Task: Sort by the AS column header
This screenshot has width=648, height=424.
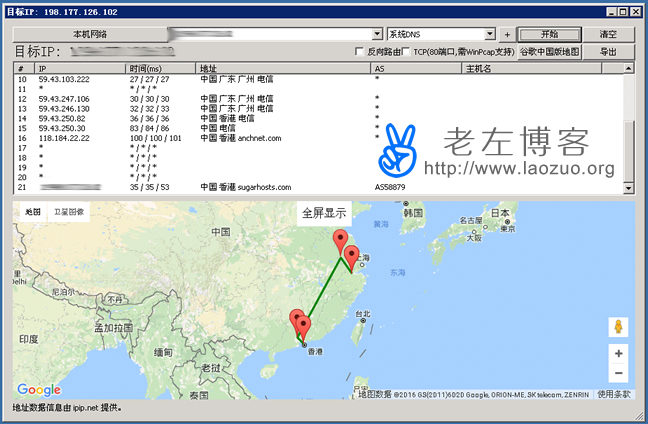Action: point(416,69)
